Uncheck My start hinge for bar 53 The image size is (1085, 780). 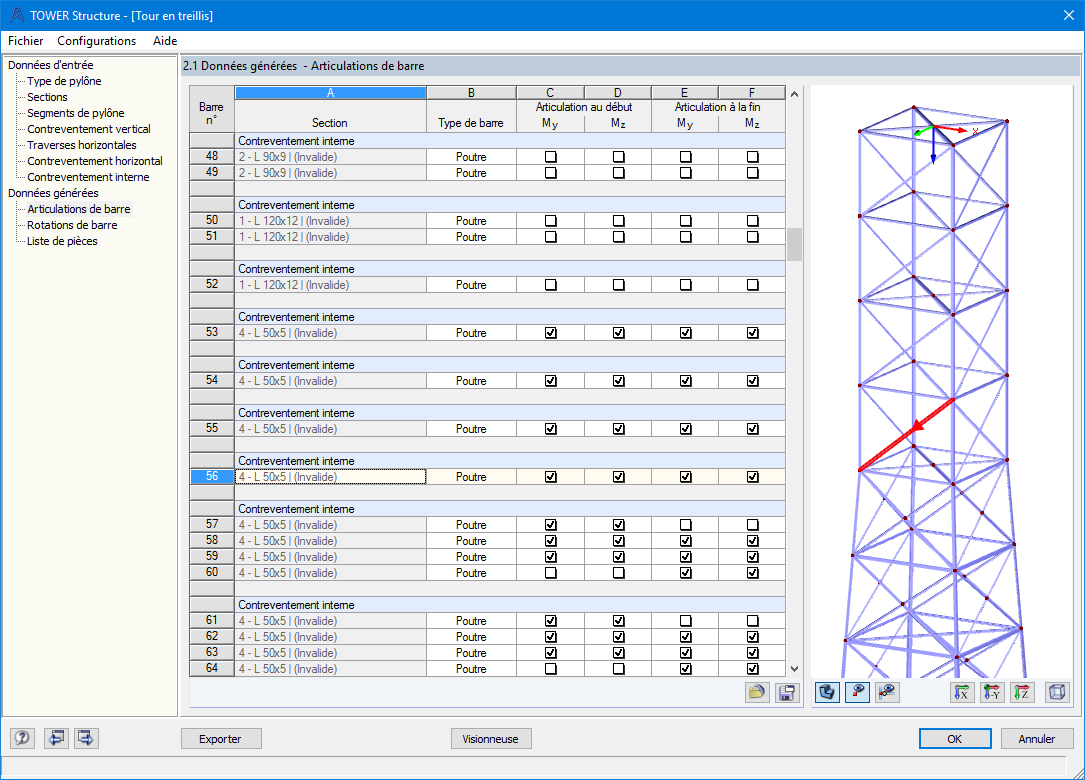(551, 333)
